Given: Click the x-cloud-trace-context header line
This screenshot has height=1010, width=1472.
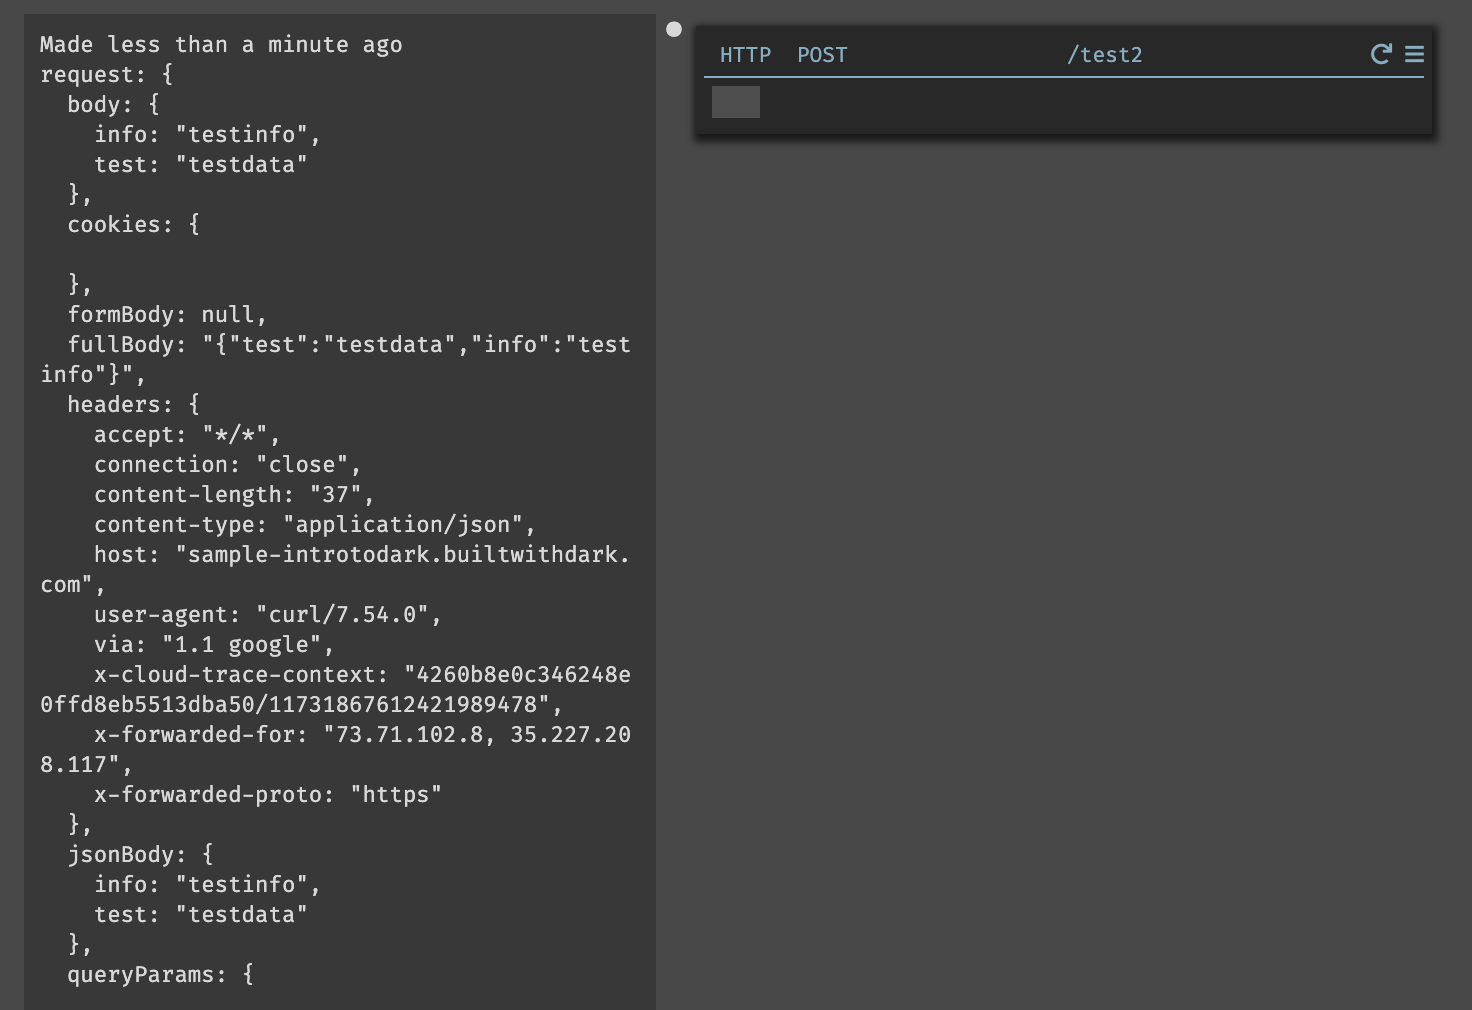Looking at the screenshot, I should tap(336, 690).
